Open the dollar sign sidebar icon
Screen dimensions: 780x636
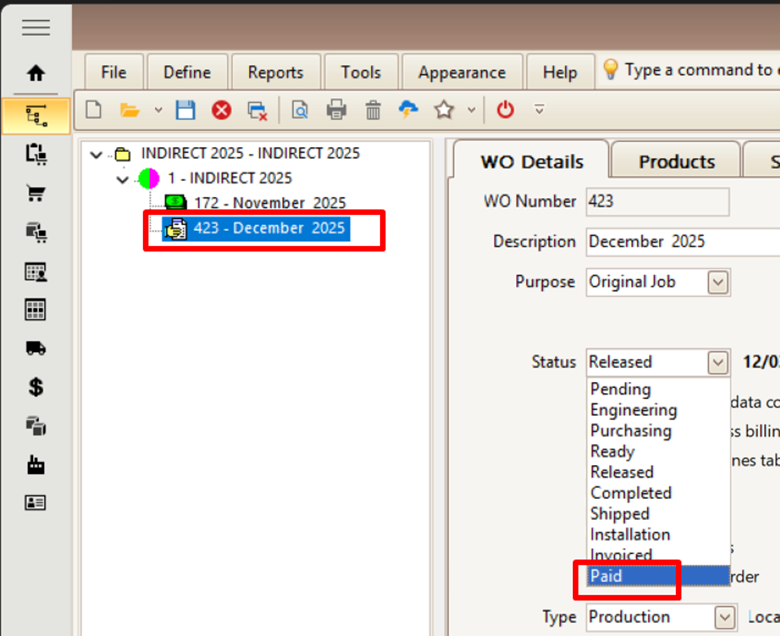point(36,388)
